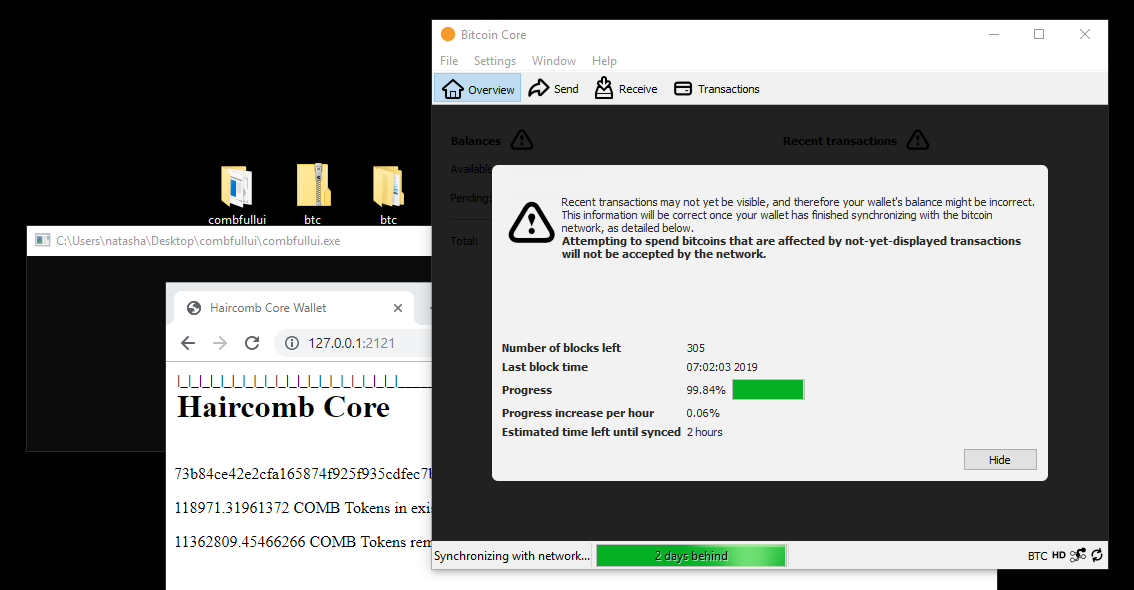
Task: Click the combfullui.exe console title bar
Action: (229, 241)
